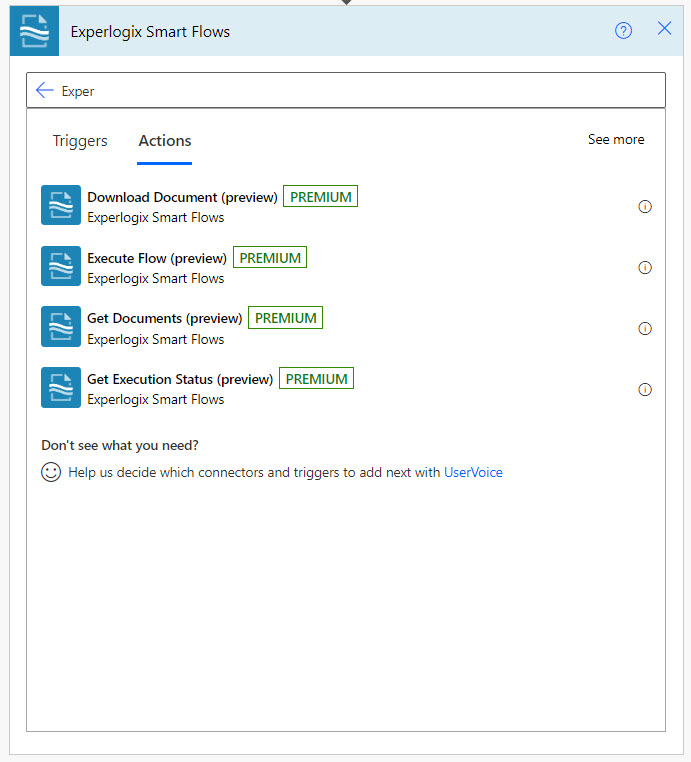The width and height of the screenshot is (691, 762).
Task: Add the Get Execution Status (preview) action
Action: 180,379
